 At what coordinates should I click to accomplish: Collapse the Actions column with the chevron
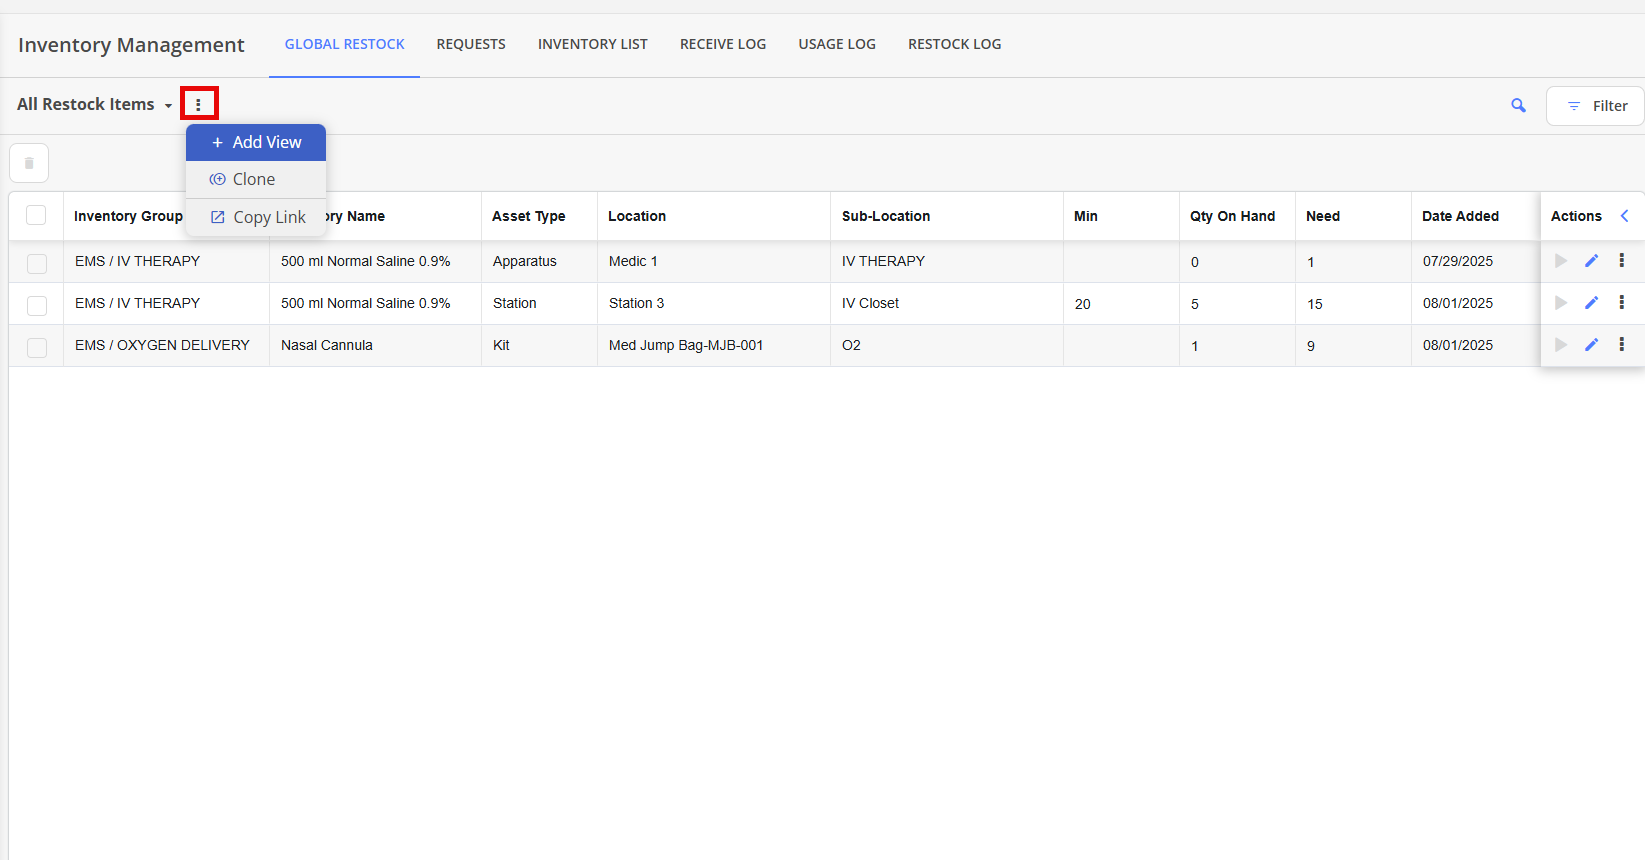pyautogui.click(x=1624, y=216)
